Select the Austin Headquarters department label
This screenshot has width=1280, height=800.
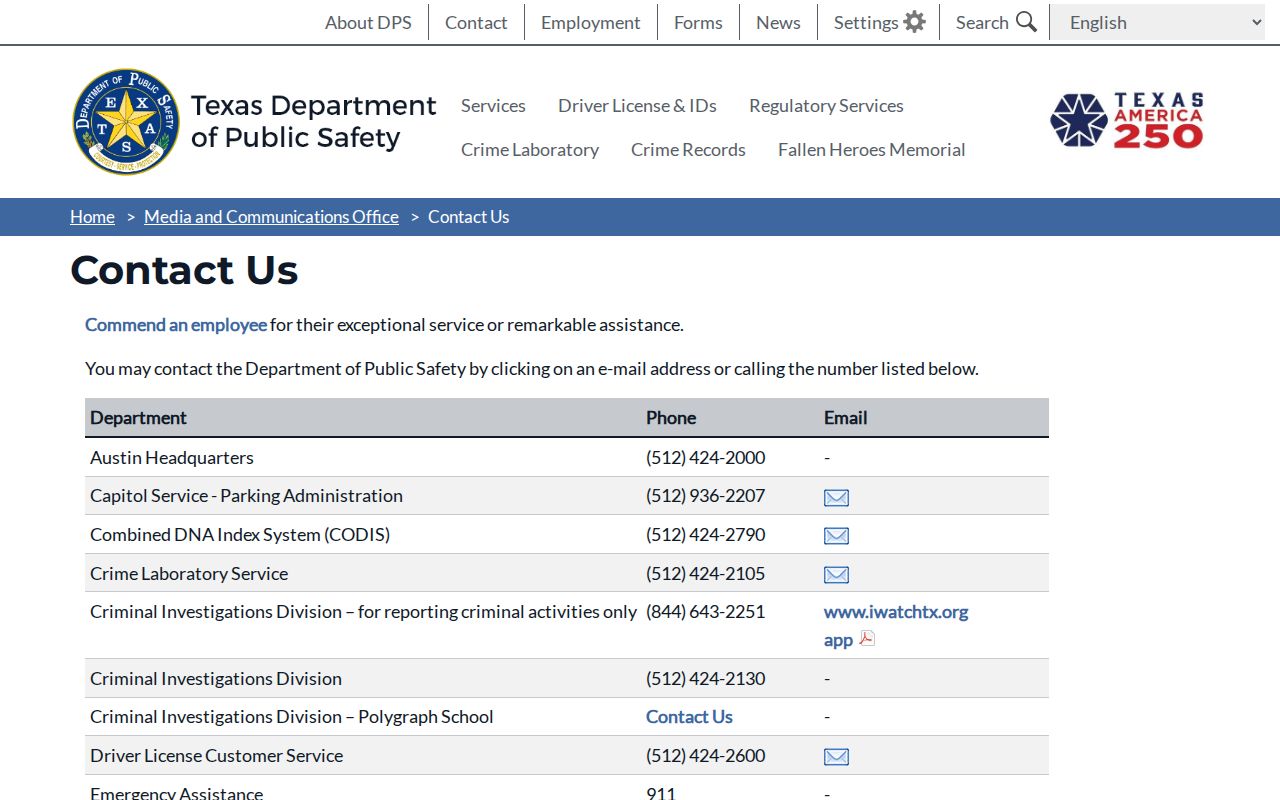172,458
